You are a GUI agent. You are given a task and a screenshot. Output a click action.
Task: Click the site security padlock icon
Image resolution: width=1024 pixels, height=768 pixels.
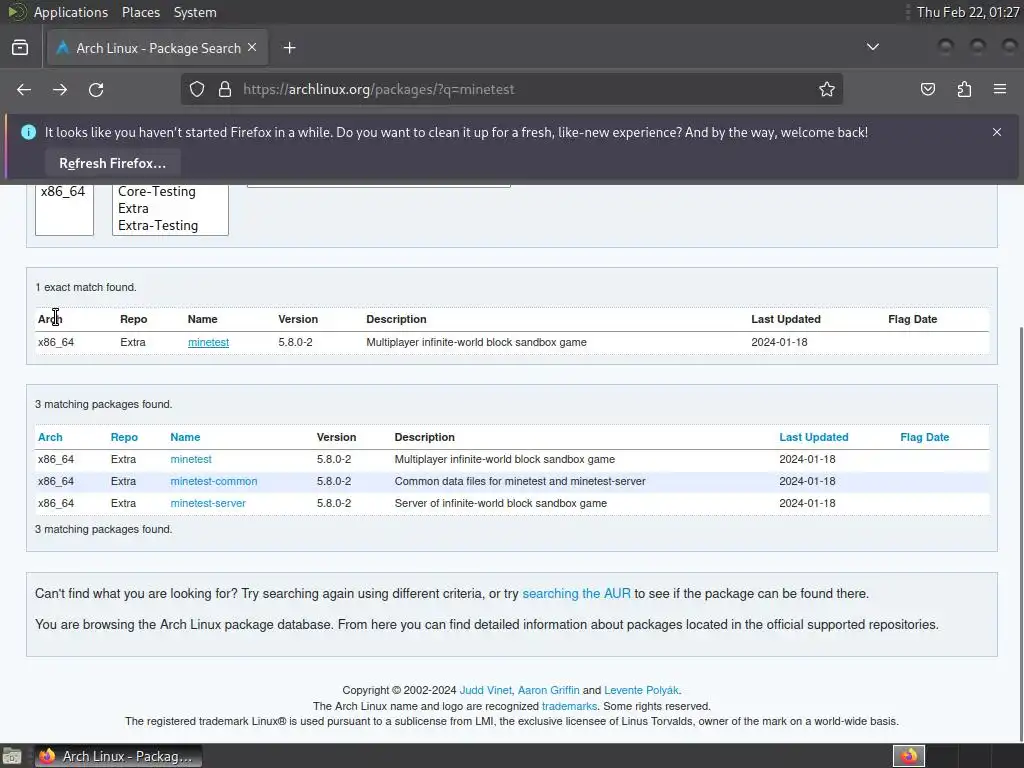point(225,89)
